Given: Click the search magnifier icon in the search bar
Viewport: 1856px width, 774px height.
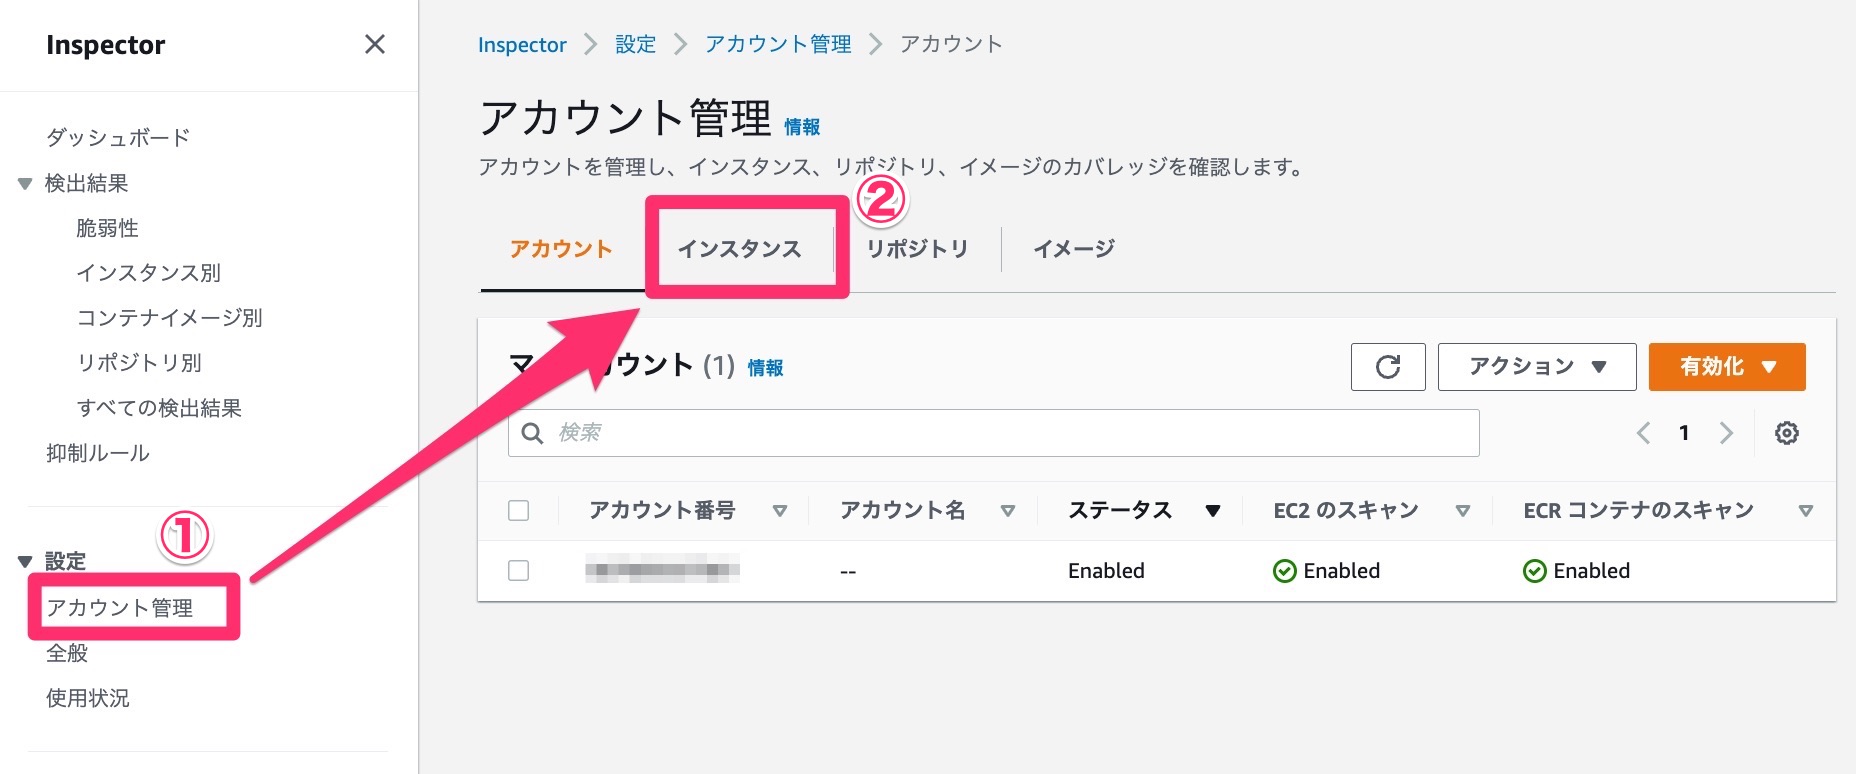Looking at the screenshot, I should 532,432.
